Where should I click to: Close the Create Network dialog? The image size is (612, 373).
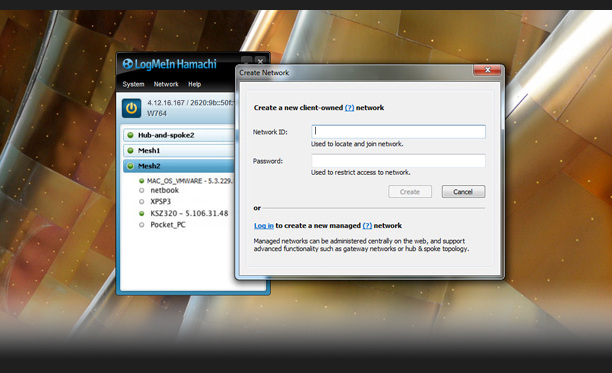(x=487, y=70)
